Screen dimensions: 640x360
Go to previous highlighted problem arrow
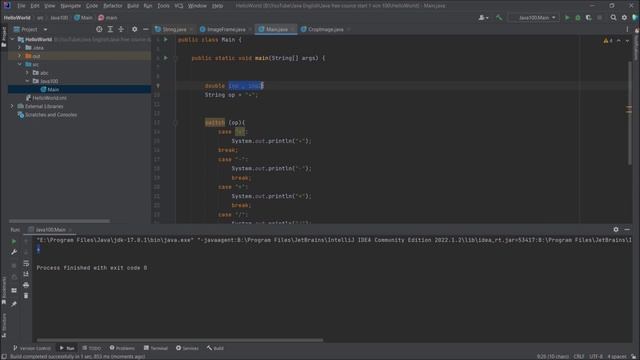pos(619,40)
